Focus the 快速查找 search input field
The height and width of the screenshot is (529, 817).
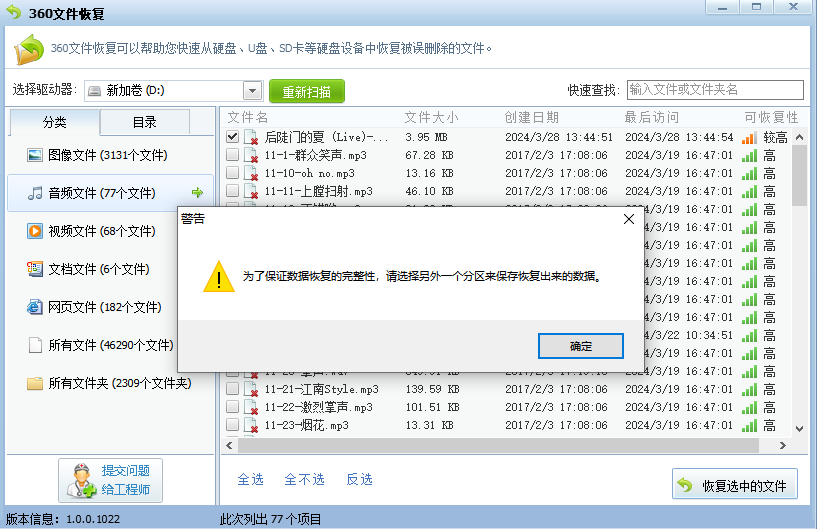pyautogui.click(x=715, y=90)
